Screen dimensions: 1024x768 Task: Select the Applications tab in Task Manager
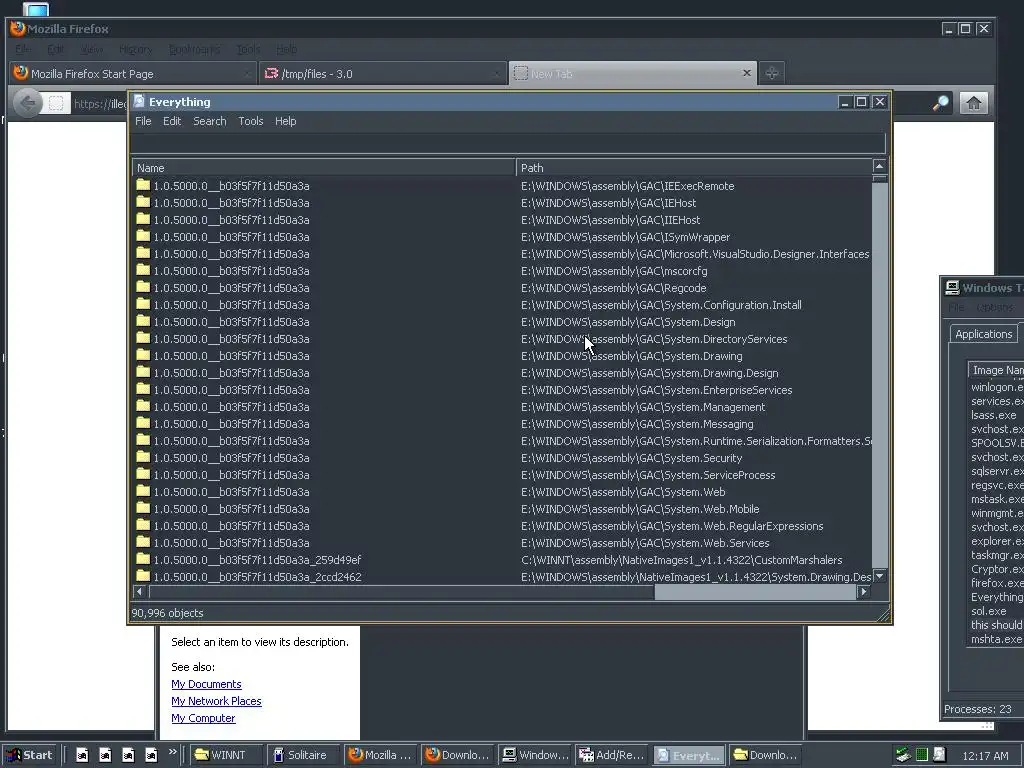coord(983,334)
